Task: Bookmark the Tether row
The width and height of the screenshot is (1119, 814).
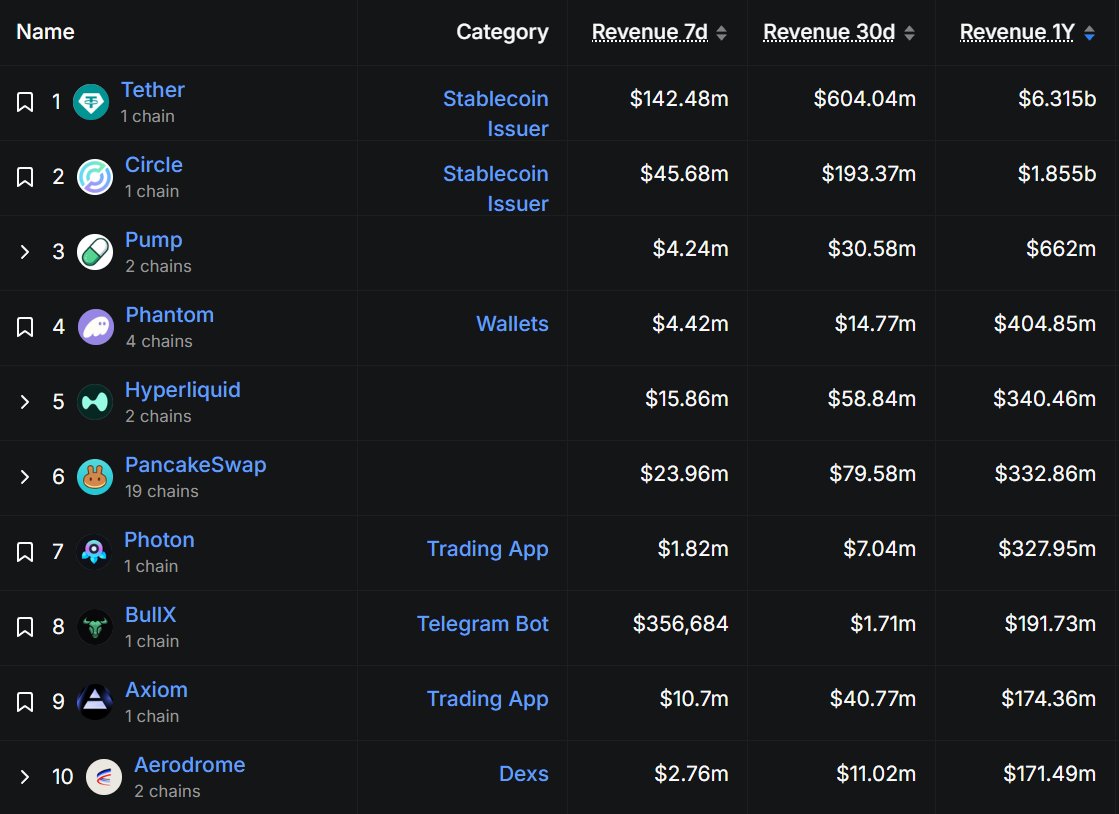Action: [25, 102]
